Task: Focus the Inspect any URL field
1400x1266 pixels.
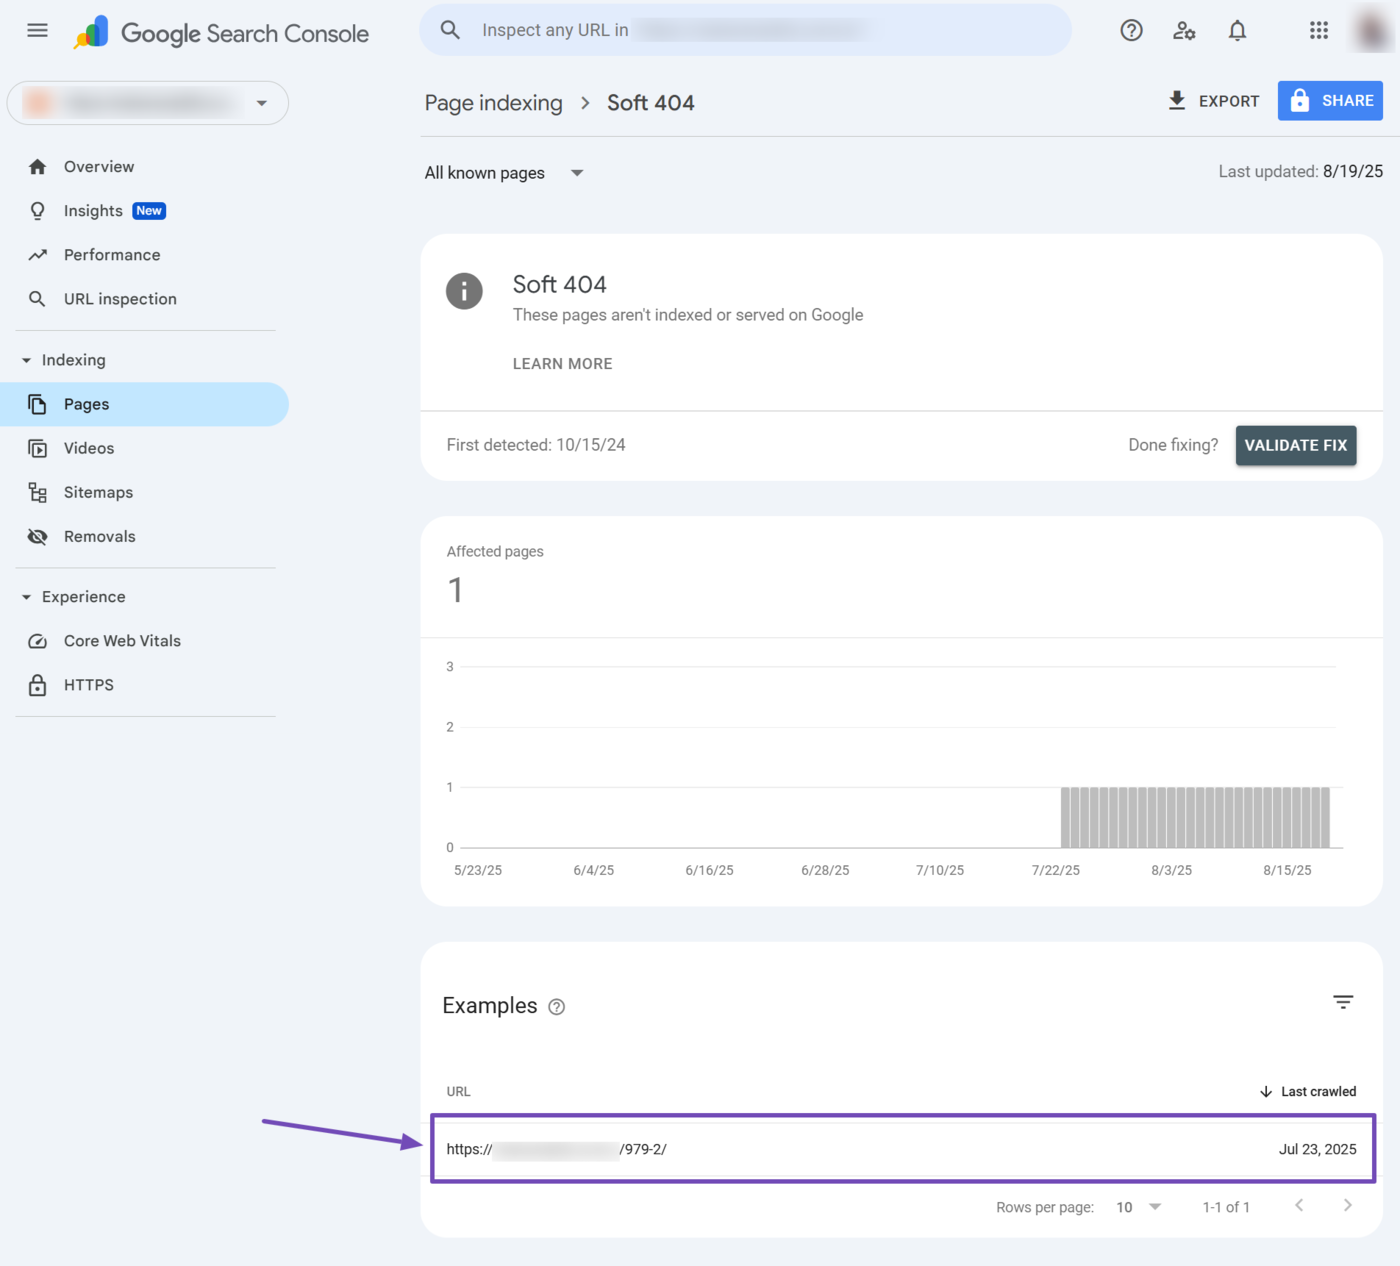Action: pos(746,30)
